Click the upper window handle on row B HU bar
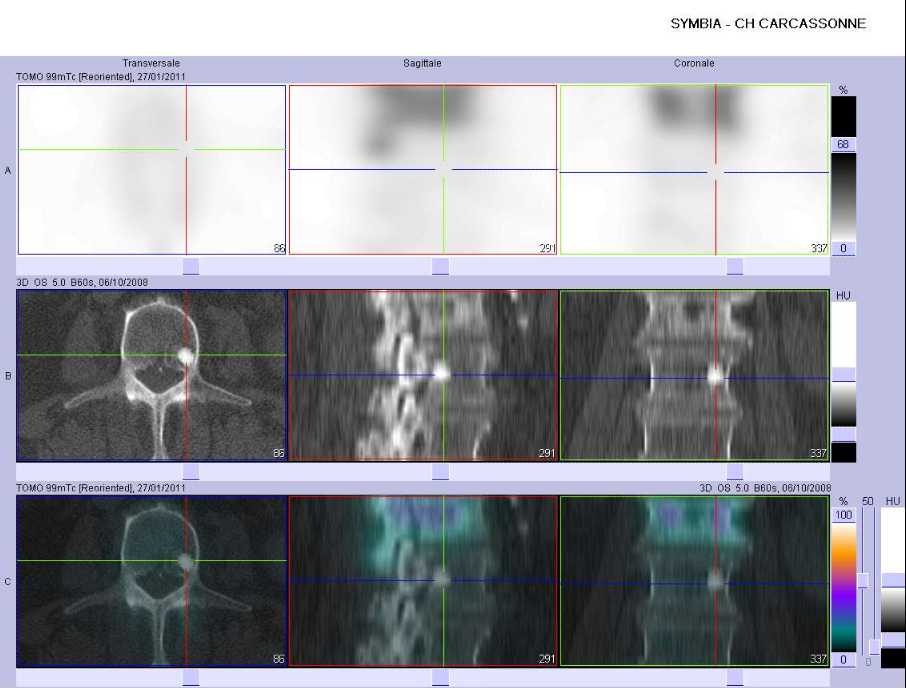906x688 pixels. [844, 374]
